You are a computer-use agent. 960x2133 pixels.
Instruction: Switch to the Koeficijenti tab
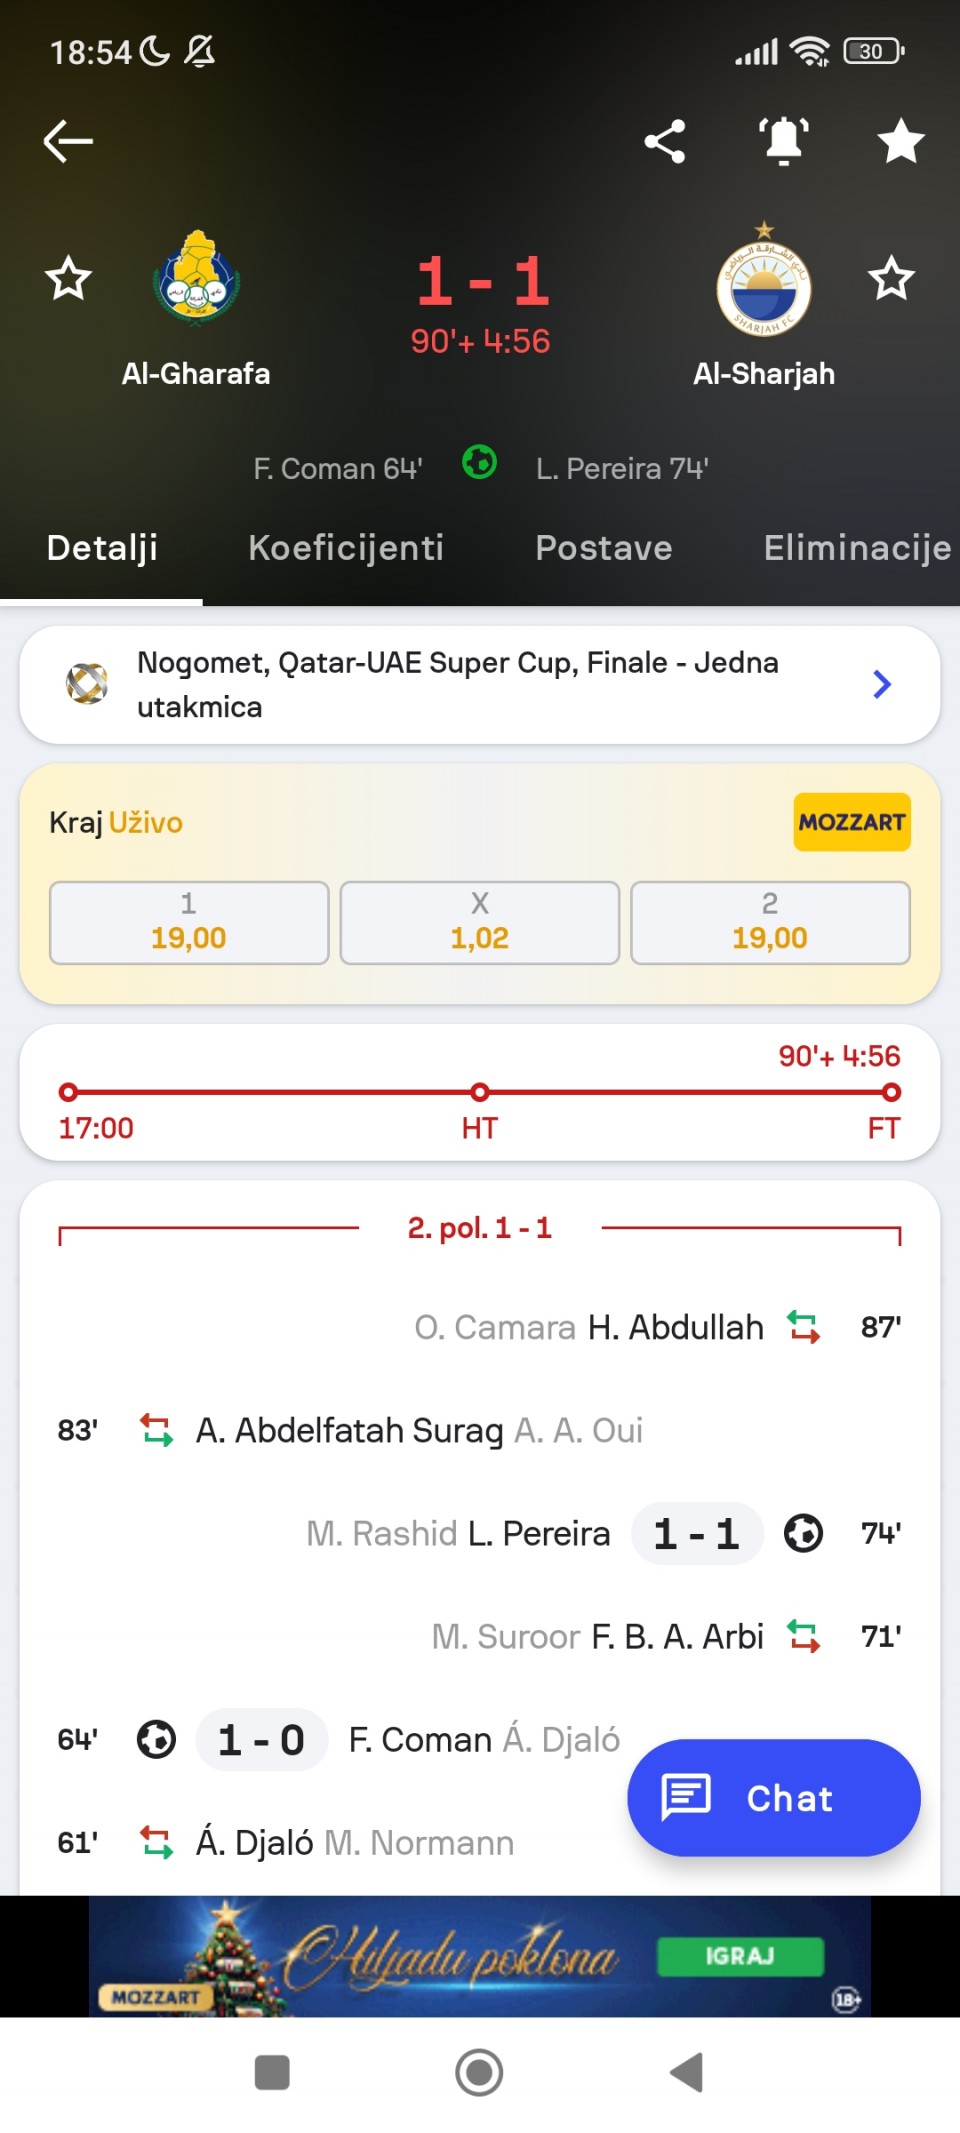pos(346,548)
